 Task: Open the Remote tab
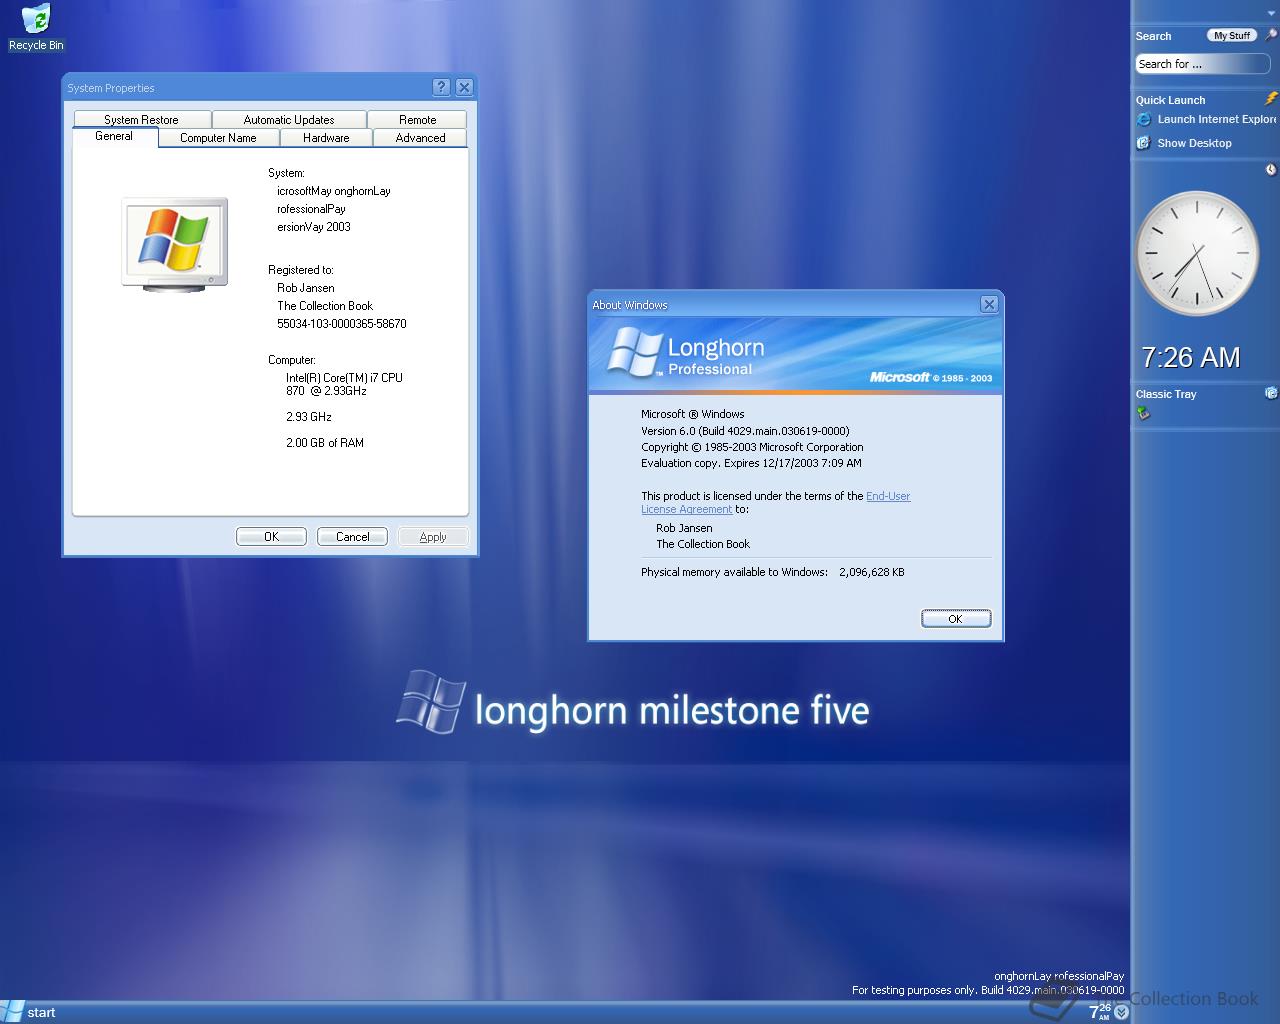click(x=417, y=119)
